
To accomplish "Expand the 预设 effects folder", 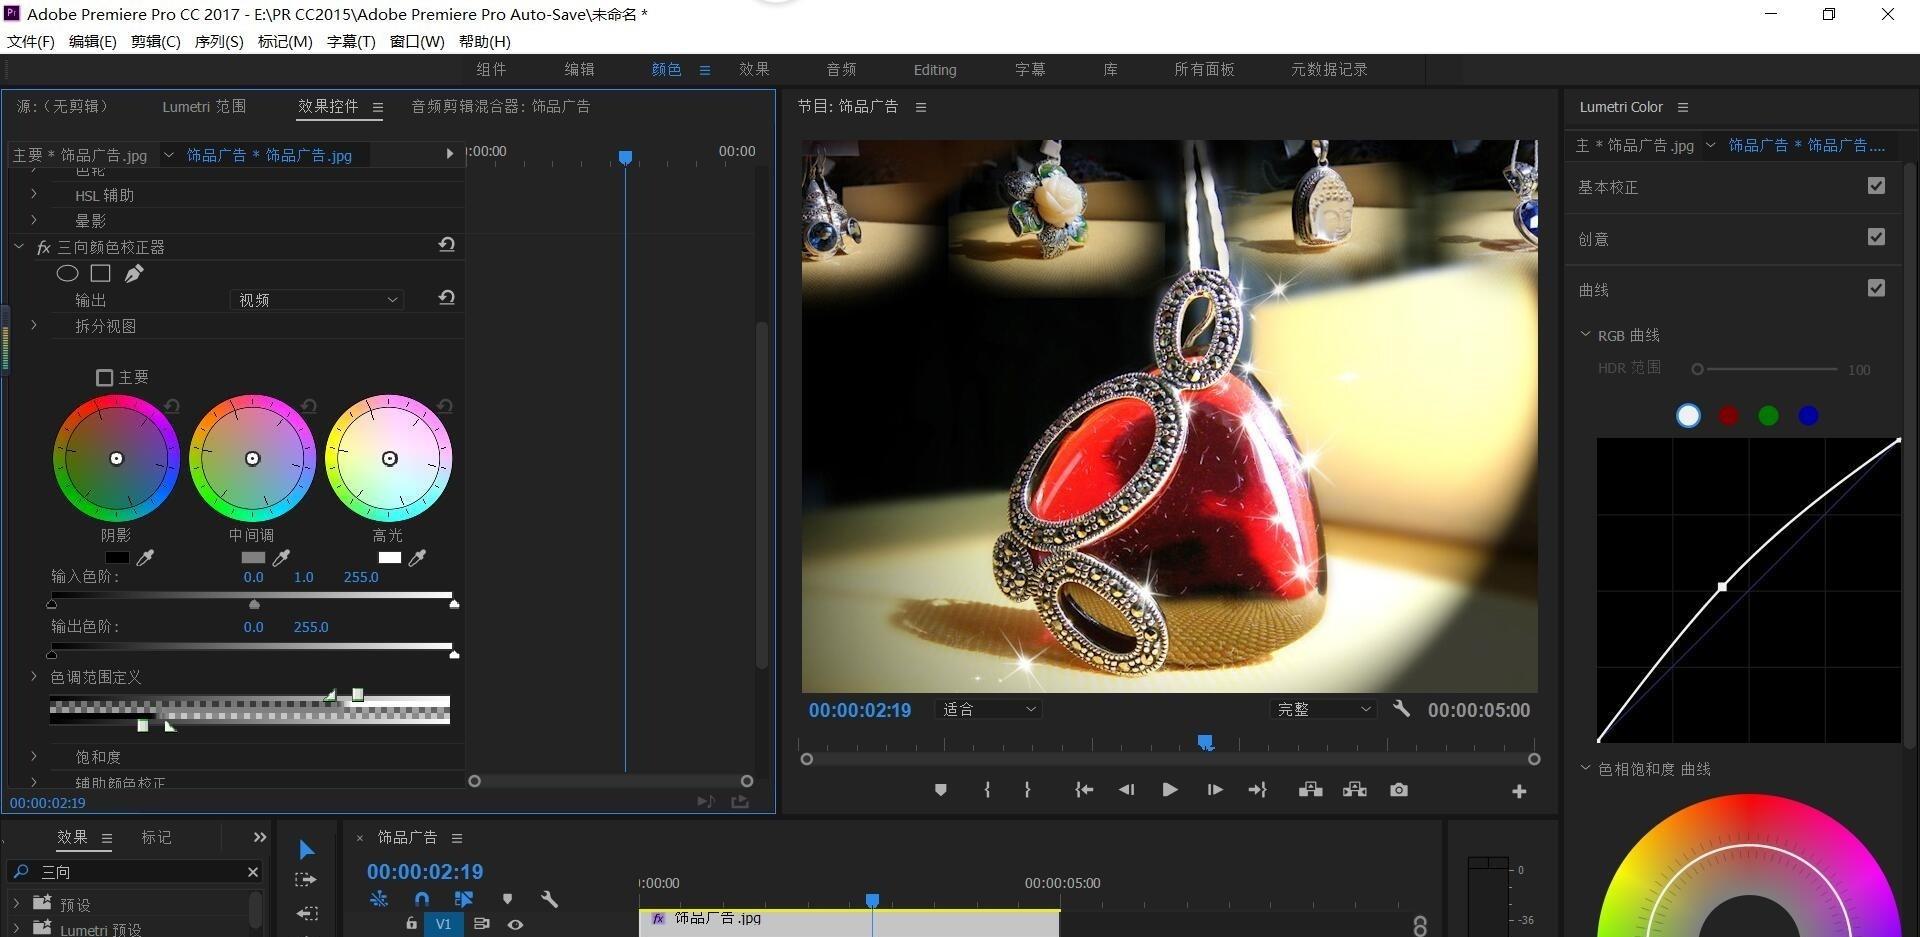I will (x=16, y=903).
